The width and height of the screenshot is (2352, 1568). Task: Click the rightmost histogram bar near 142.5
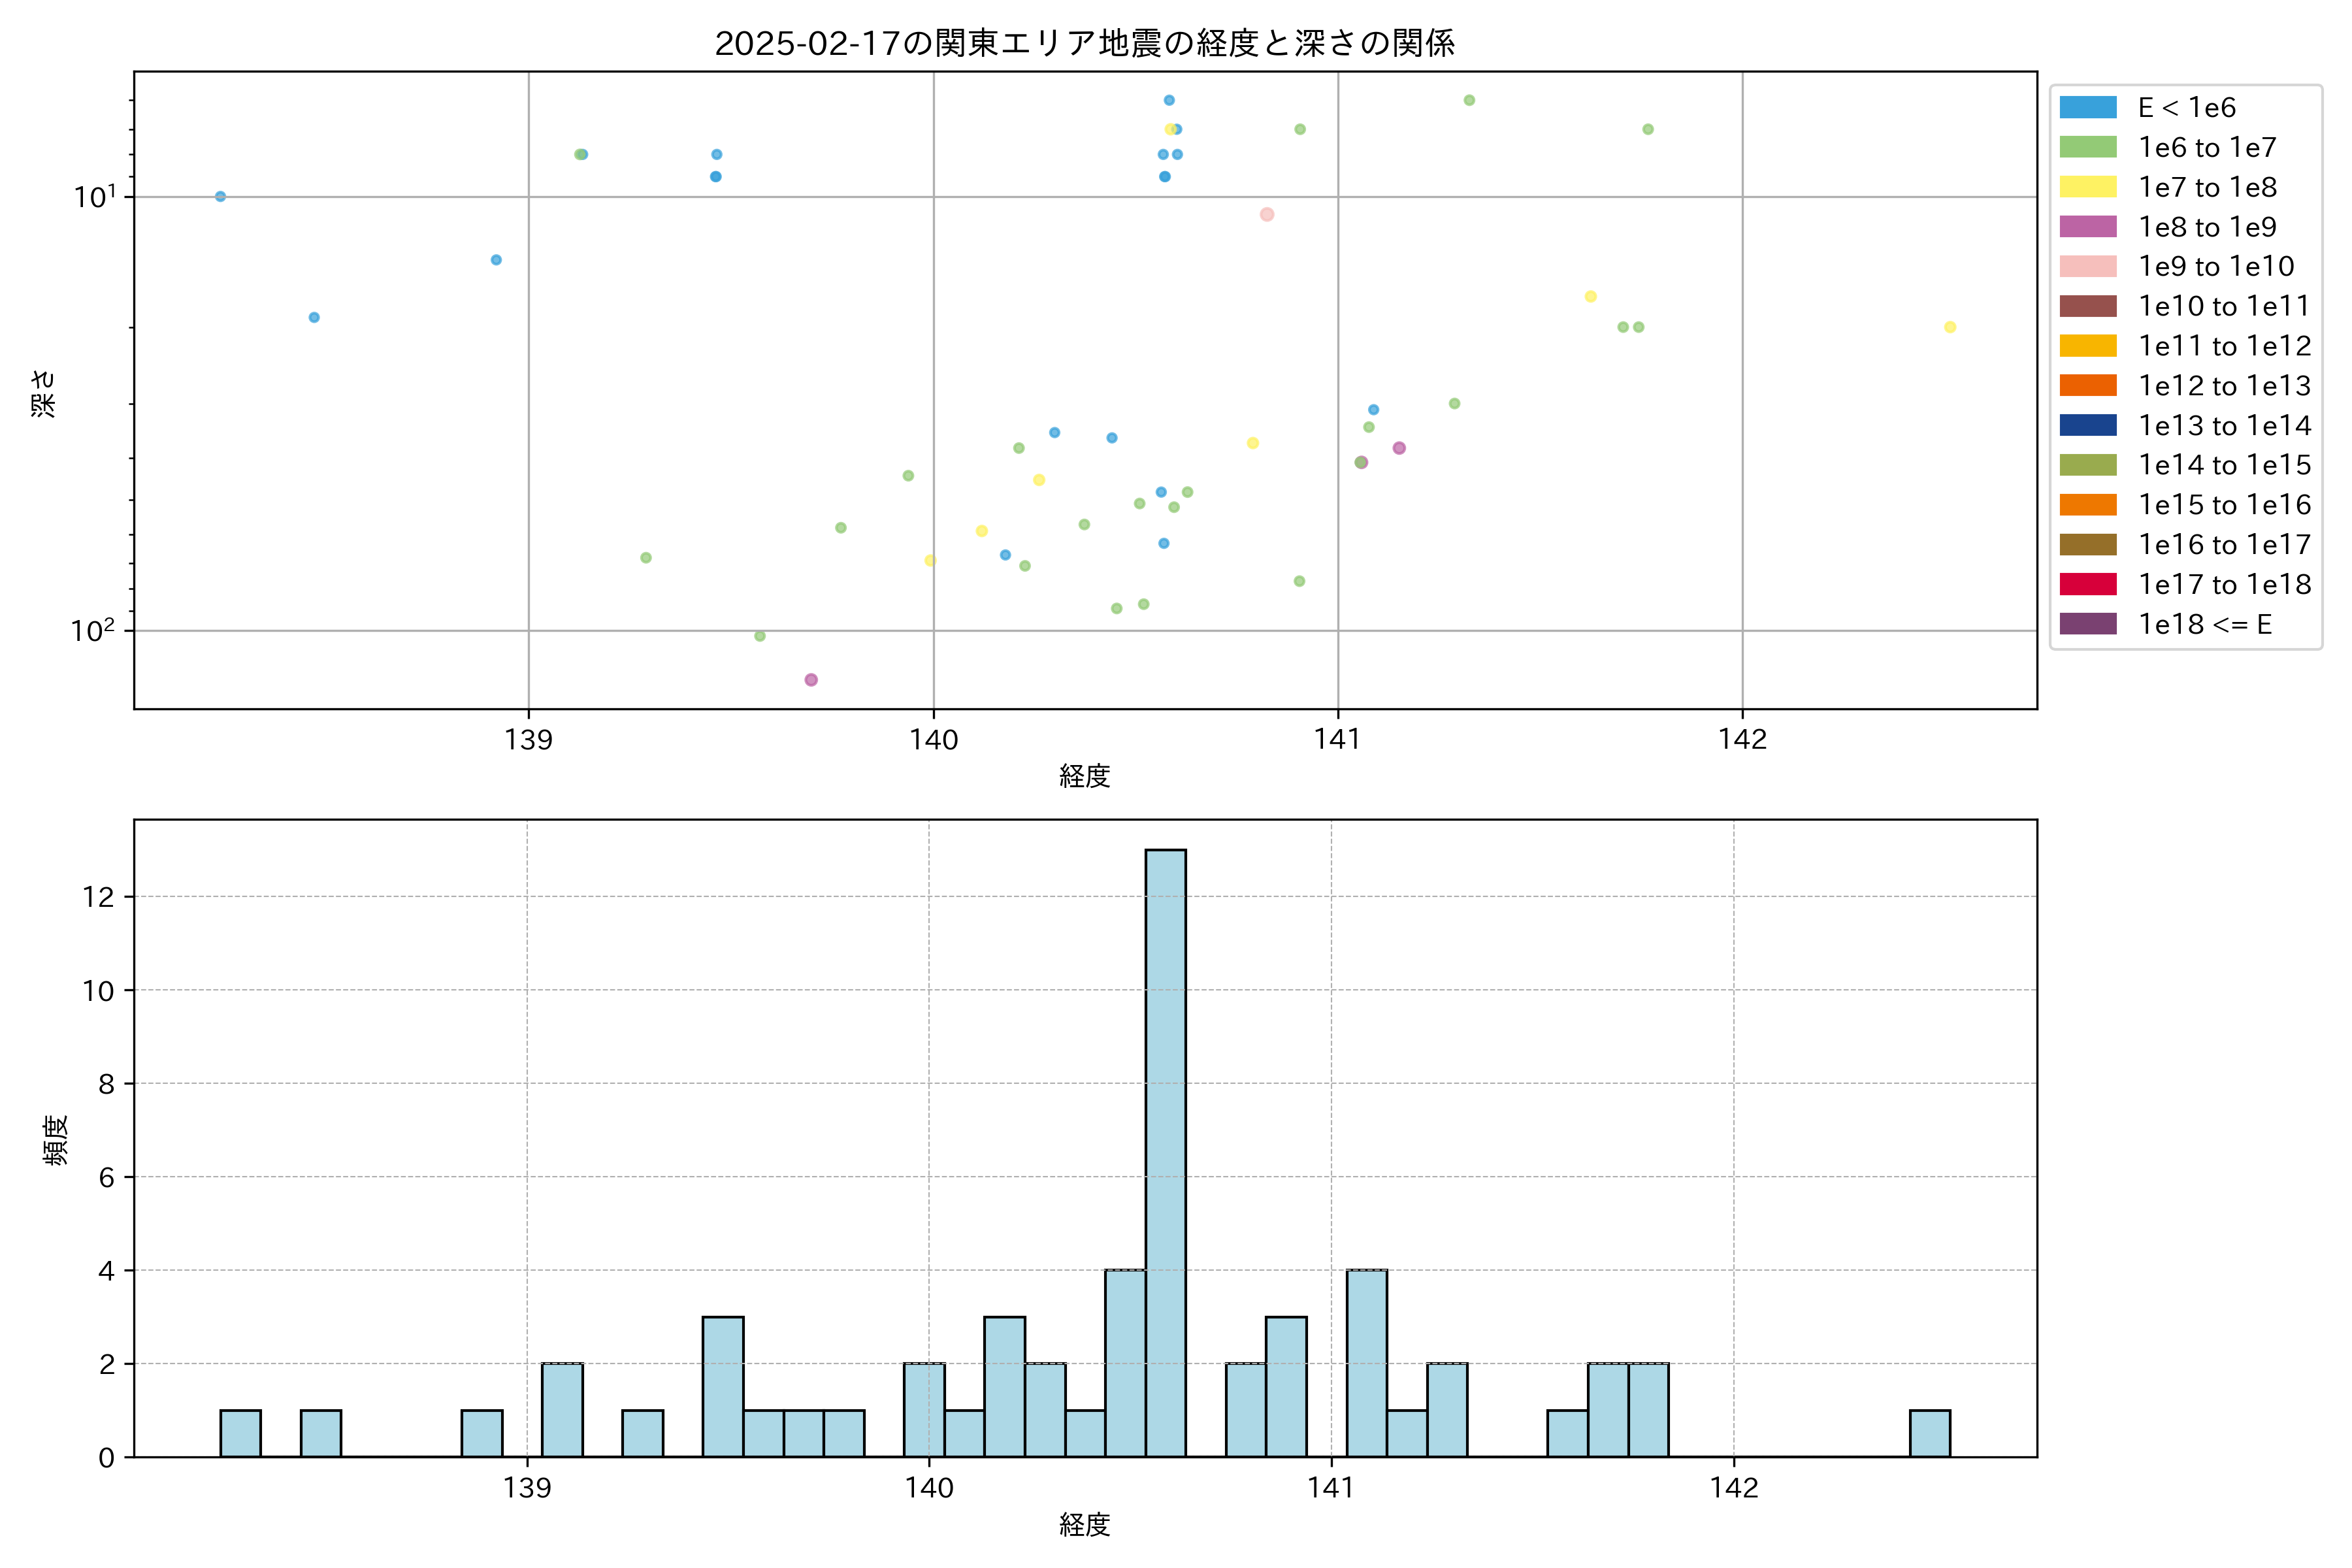point(1929,1433)
